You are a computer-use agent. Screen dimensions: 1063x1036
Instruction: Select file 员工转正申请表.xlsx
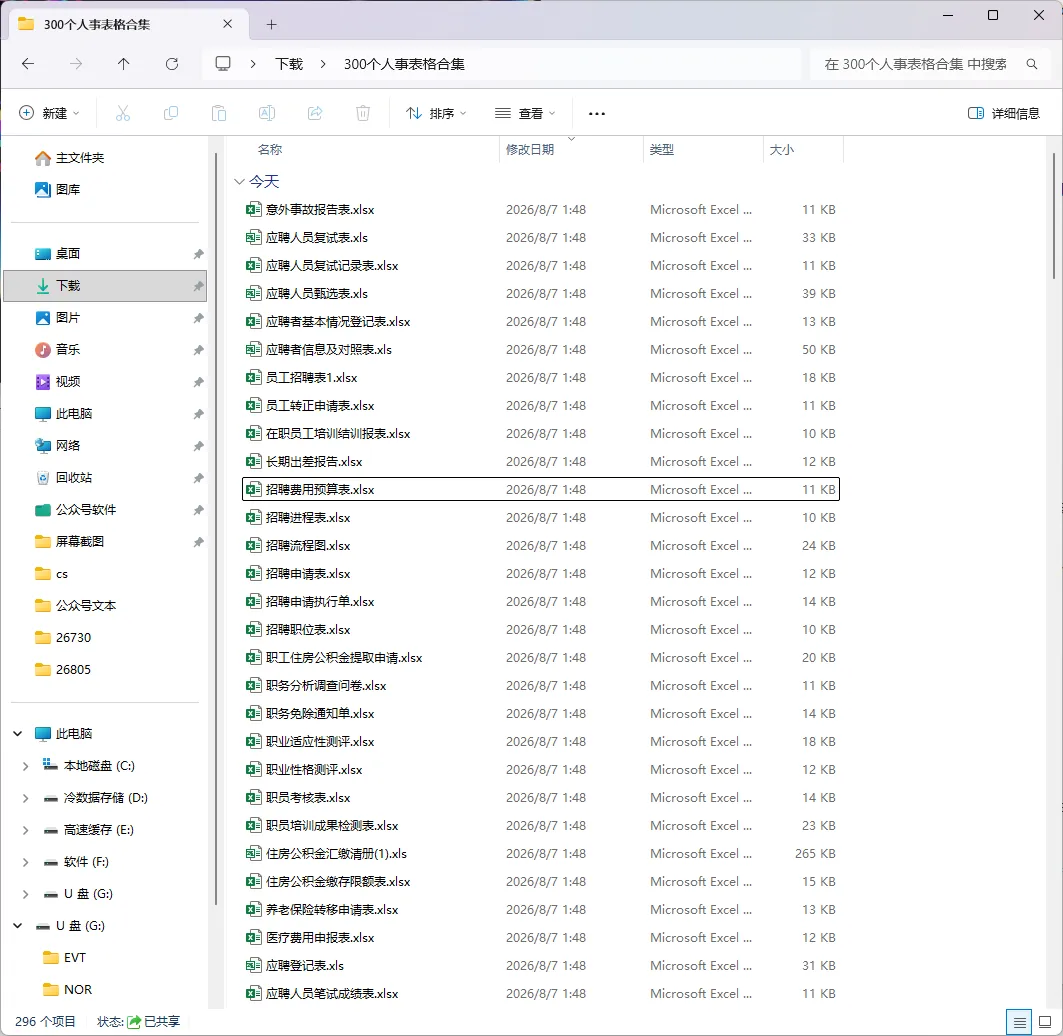point(540,405)
